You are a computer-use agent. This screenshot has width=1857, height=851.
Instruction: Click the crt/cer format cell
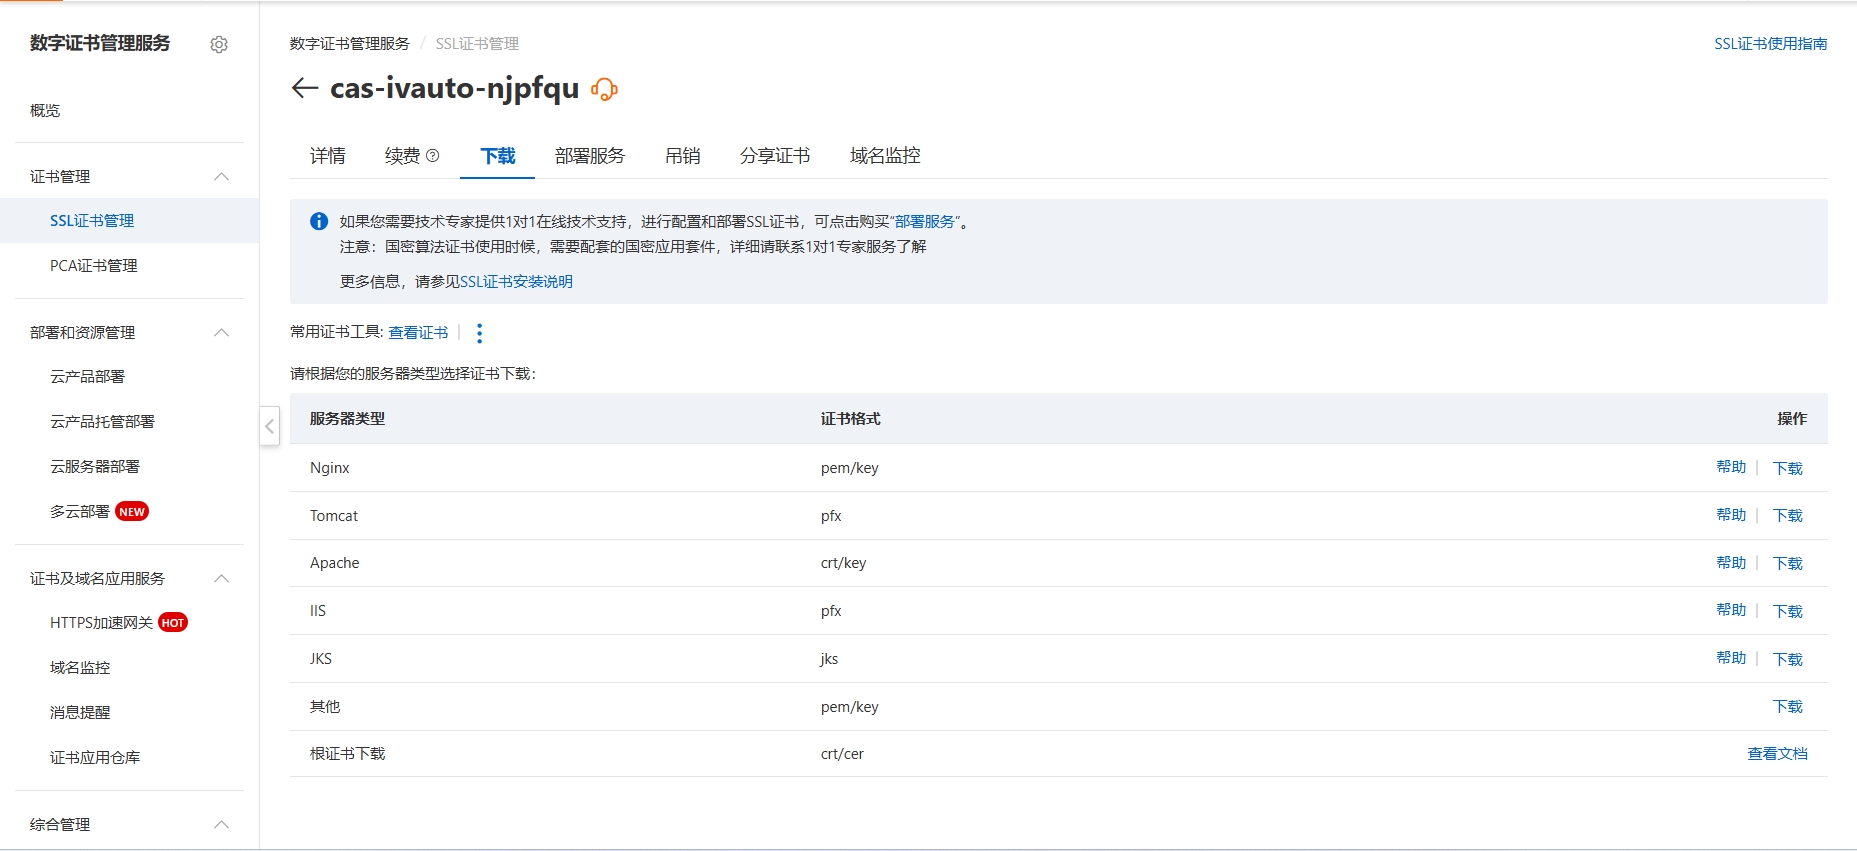842,754
